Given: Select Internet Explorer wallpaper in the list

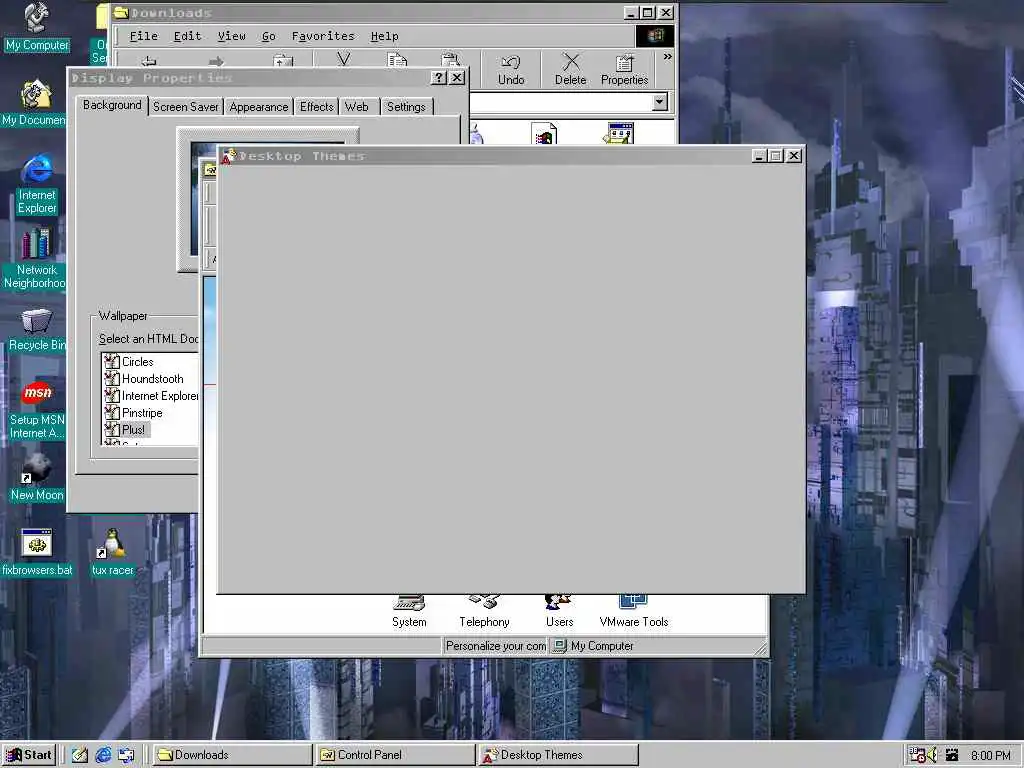Looking at the screenshot, I should coord(150,396).
